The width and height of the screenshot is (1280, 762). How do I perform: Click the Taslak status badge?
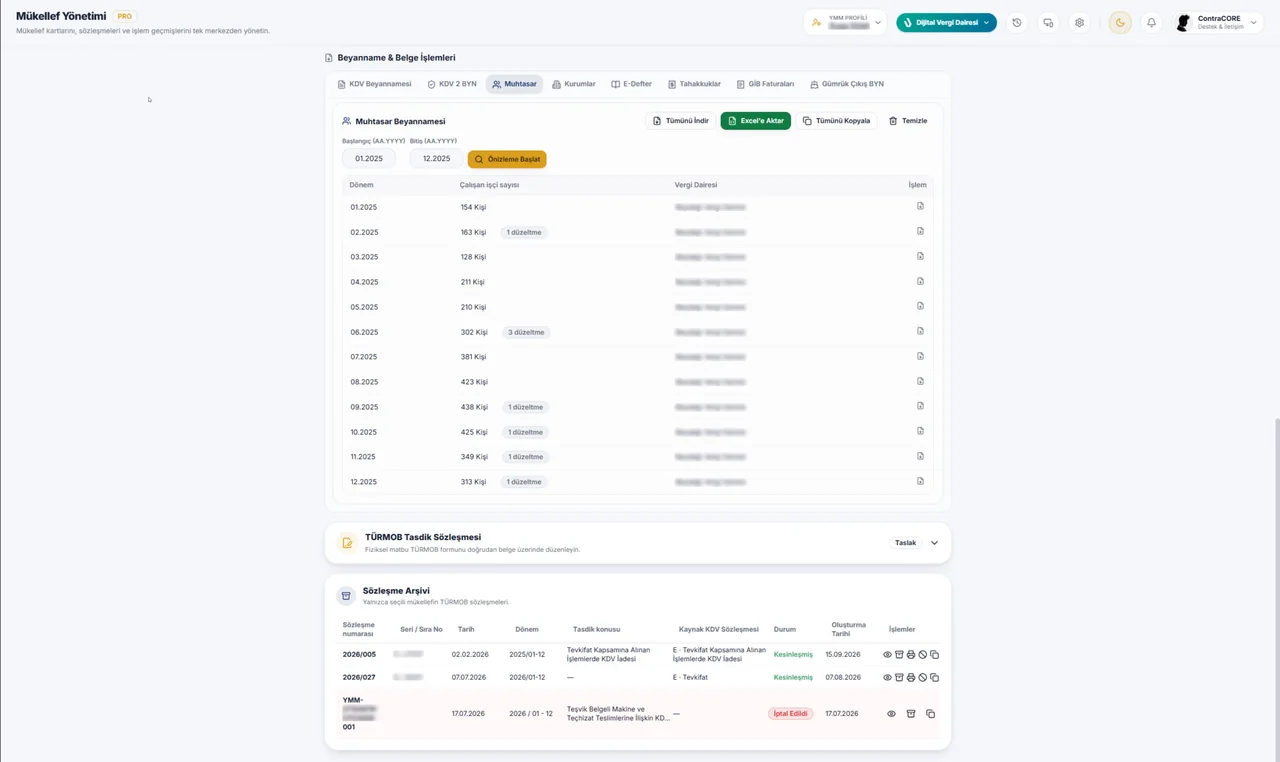pyautogui.click(x=905, y=543)
